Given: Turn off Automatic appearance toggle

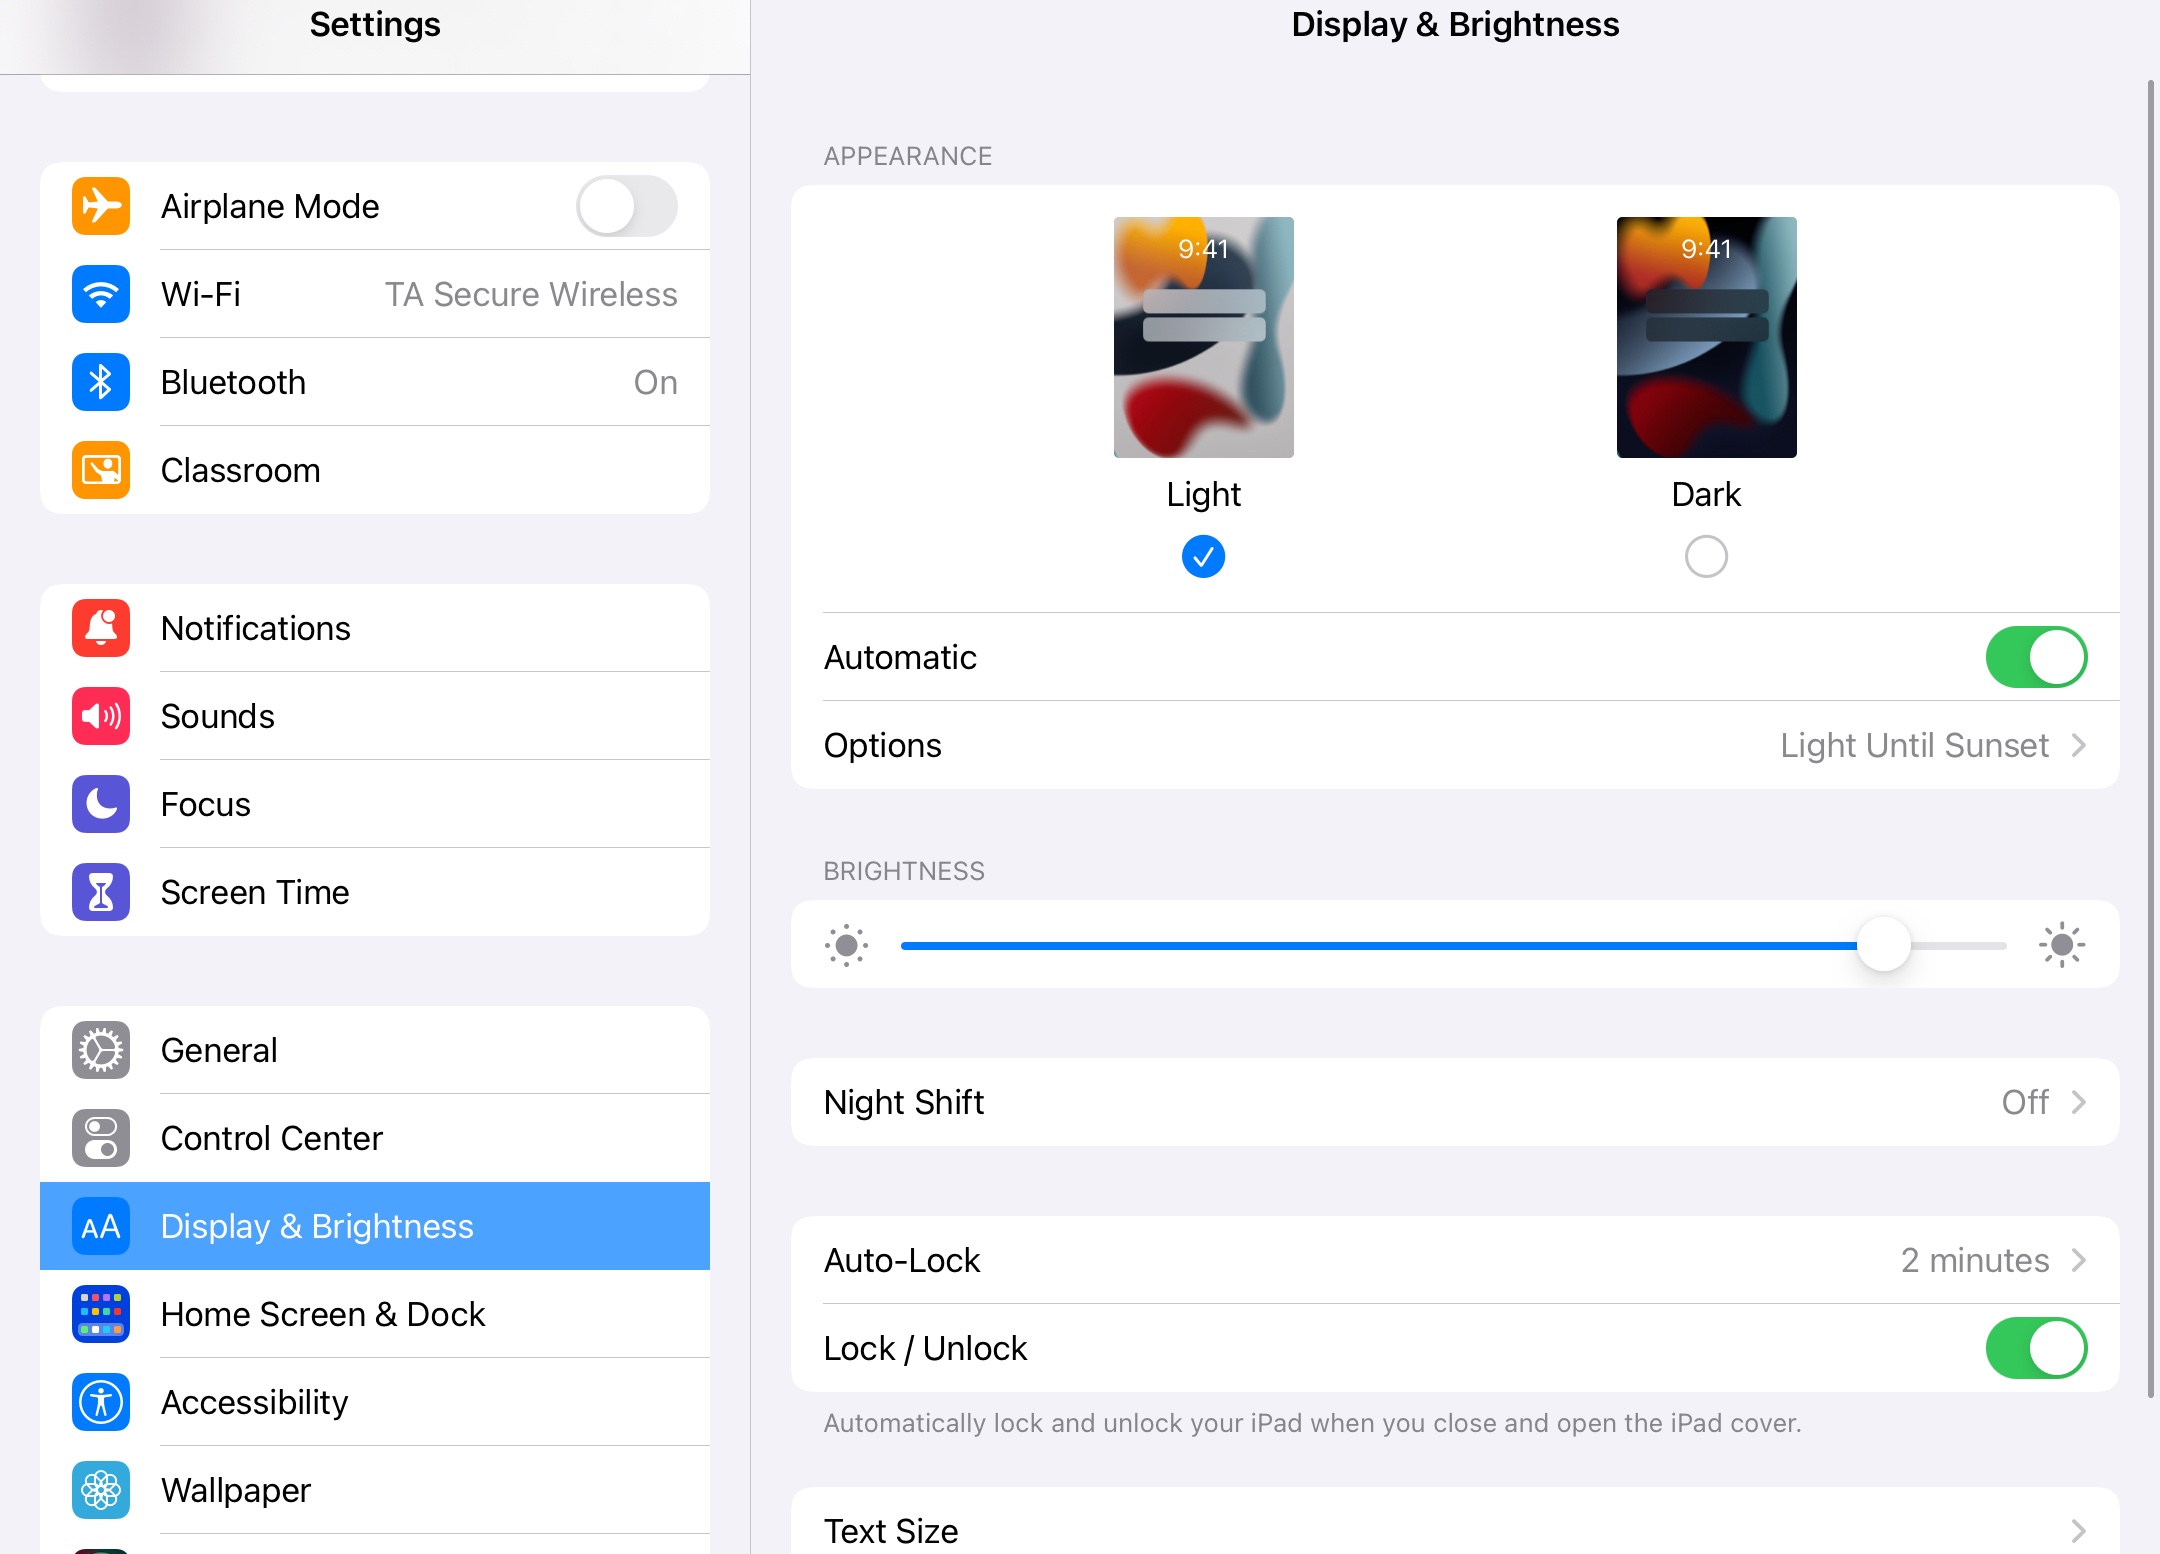Looking at the screenshot, I should coord(2036,657).
